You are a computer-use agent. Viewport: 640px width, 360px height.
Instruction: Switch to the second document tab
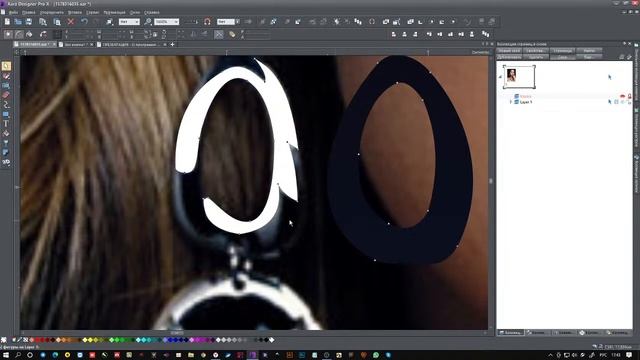click(x=76, y=44)
